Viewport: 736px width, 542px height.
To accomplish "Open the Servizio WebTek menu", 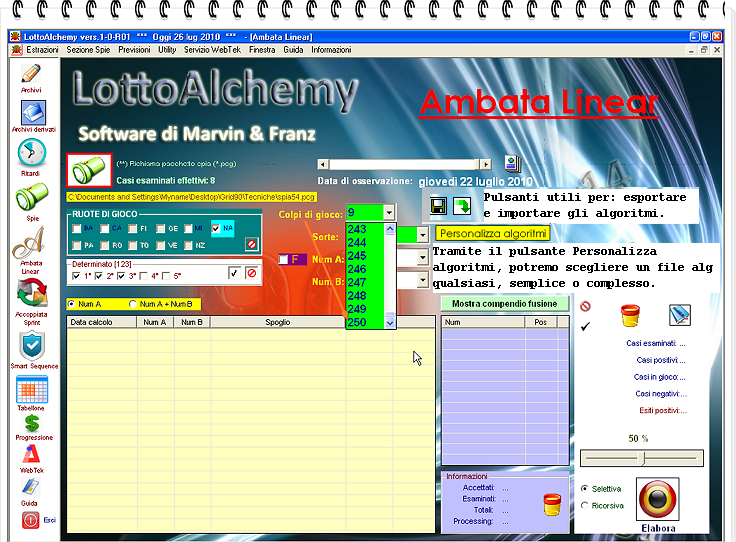I will point(212,50).
